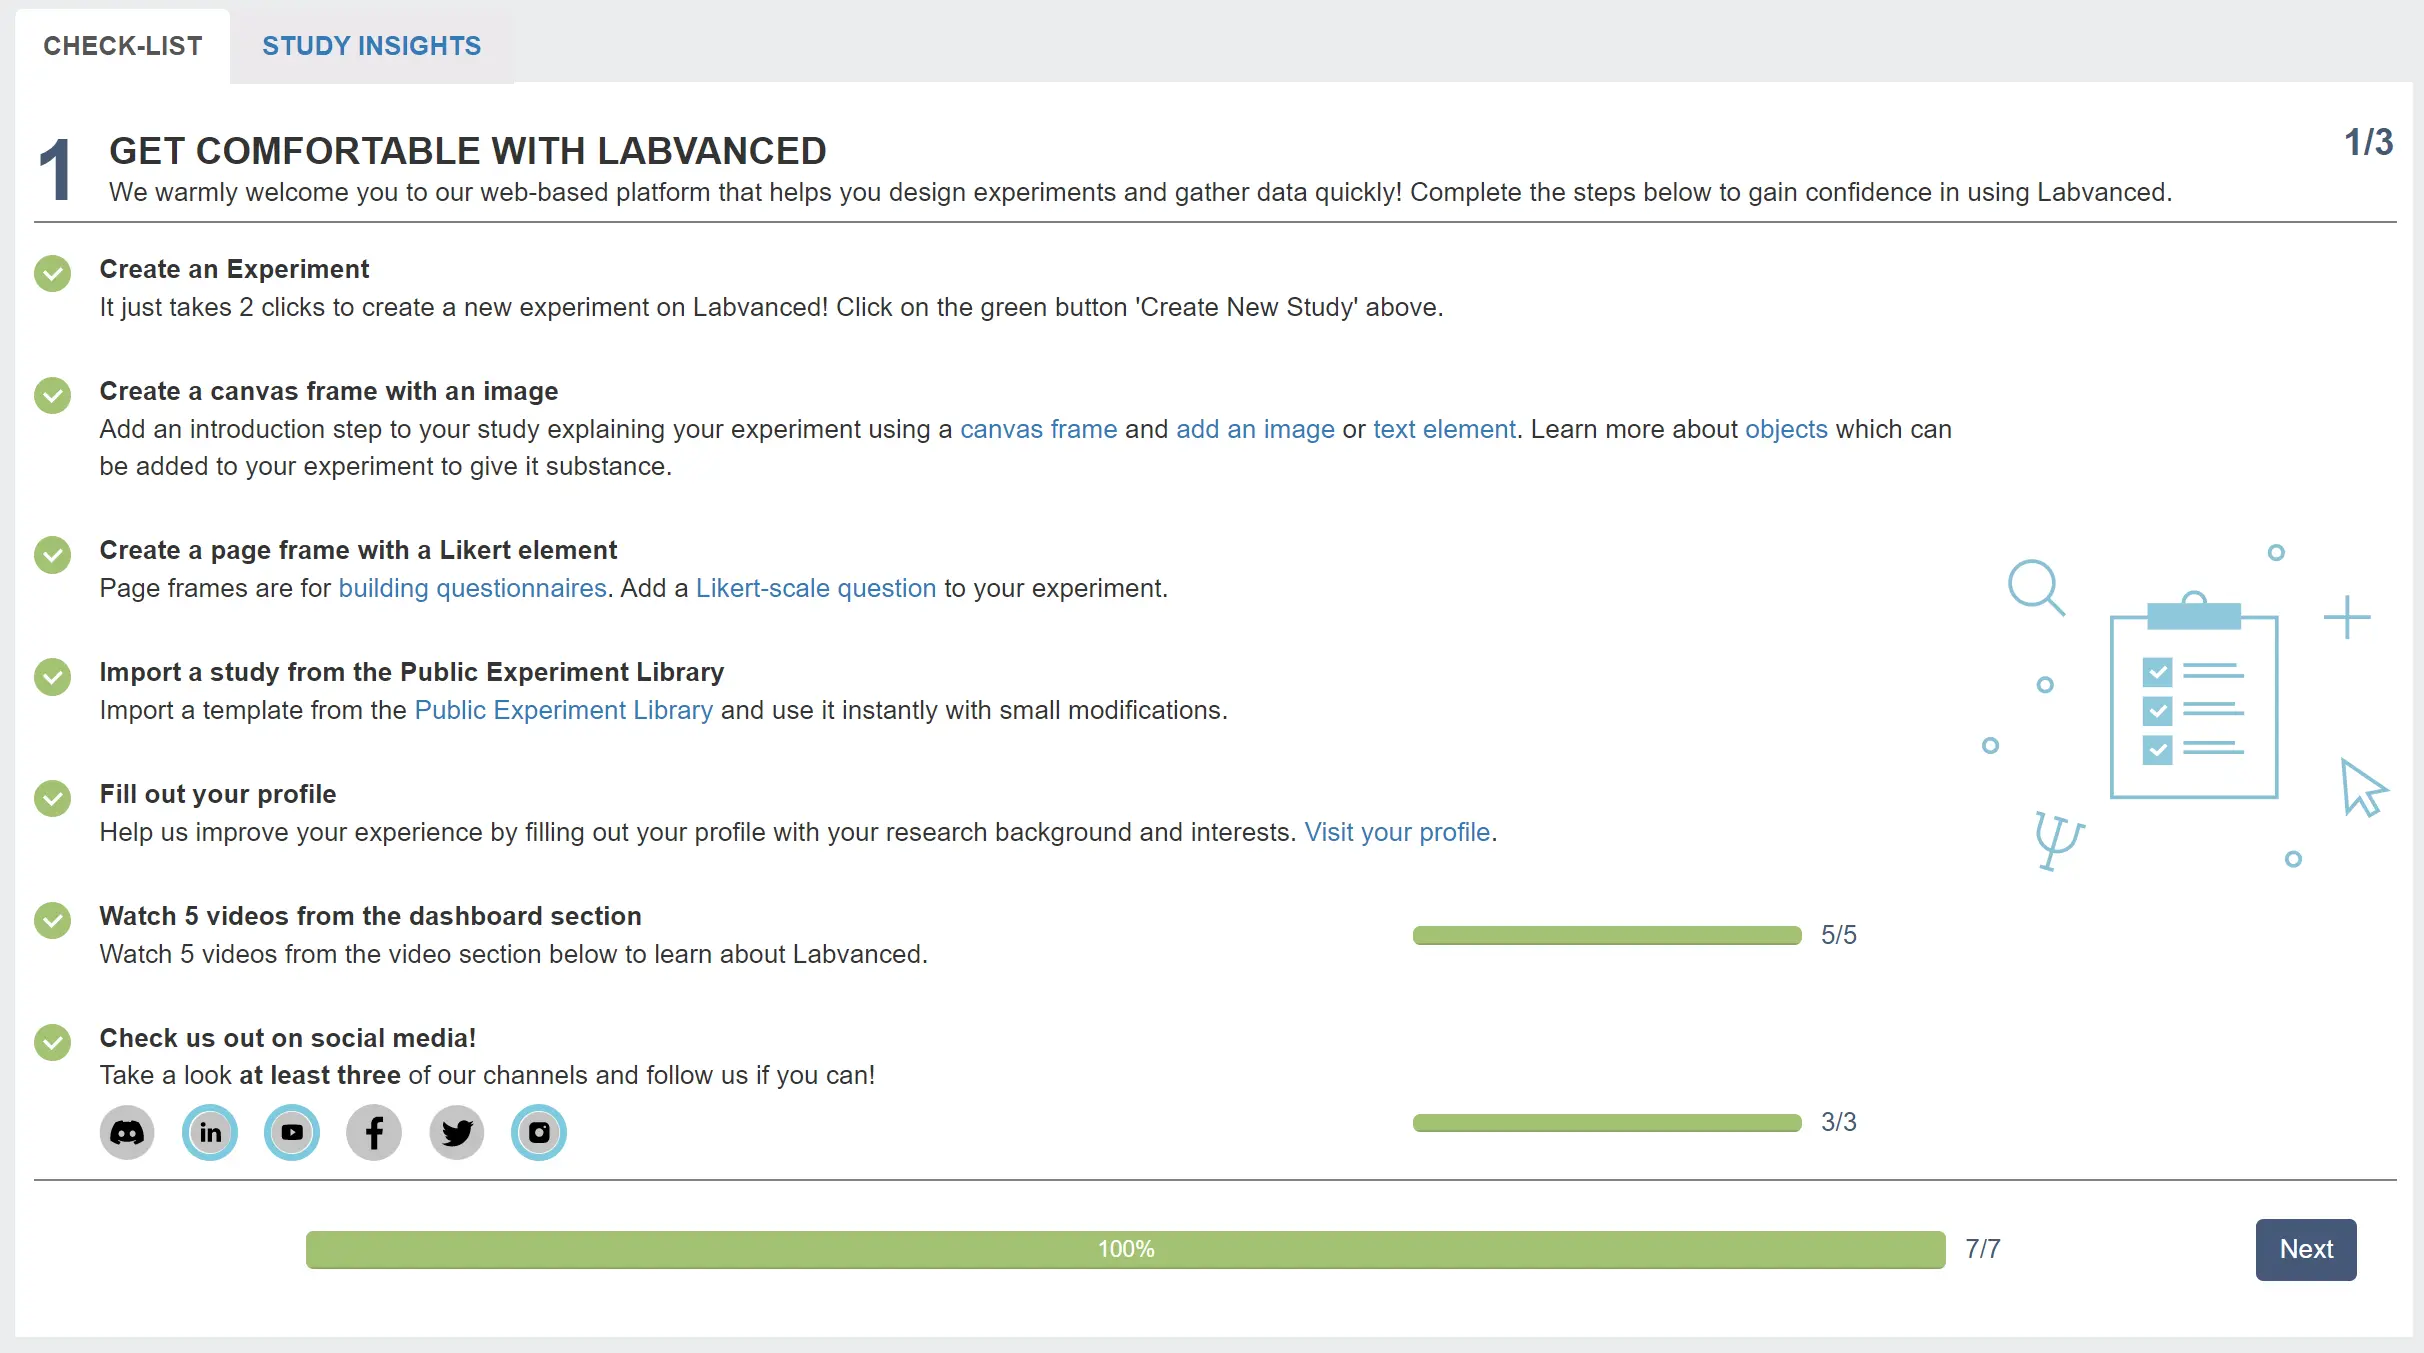Screen dimensions: 2424x1353
Task: Click the checkmark for social media step
Action: [x=52, y=1042]
